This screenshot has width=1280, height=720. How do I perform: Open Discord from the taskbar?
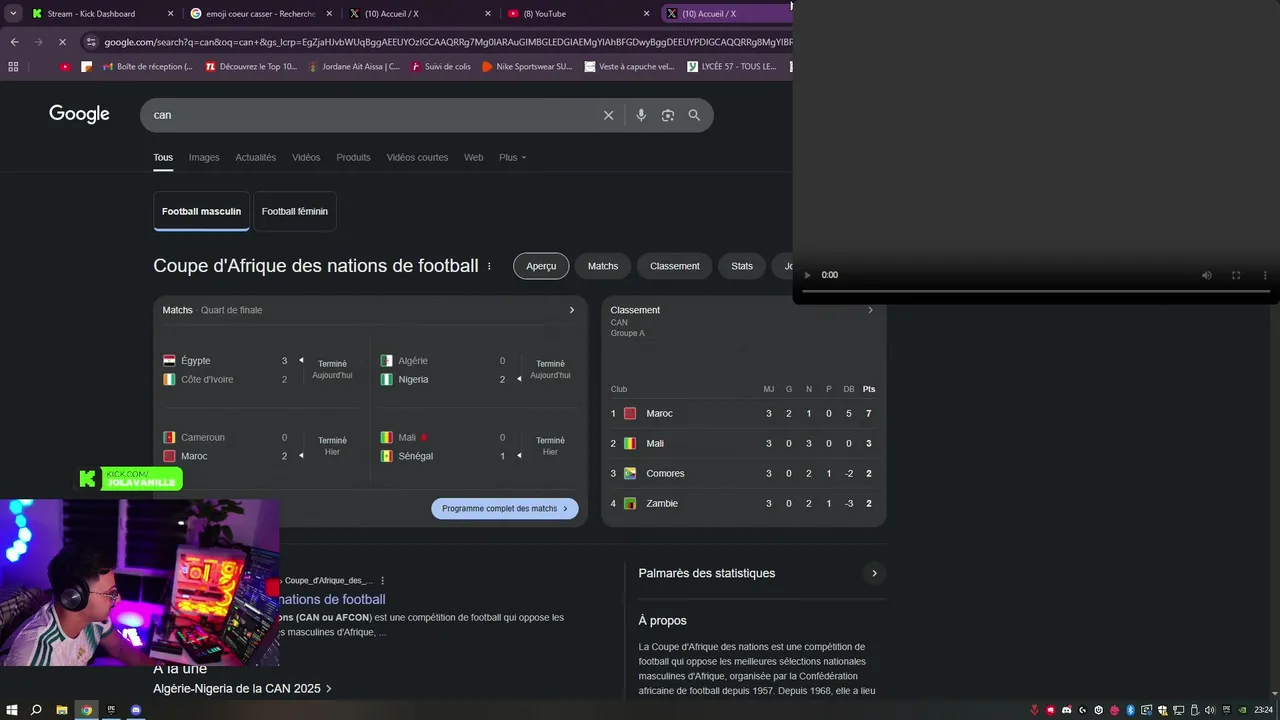tap(137, 710)
